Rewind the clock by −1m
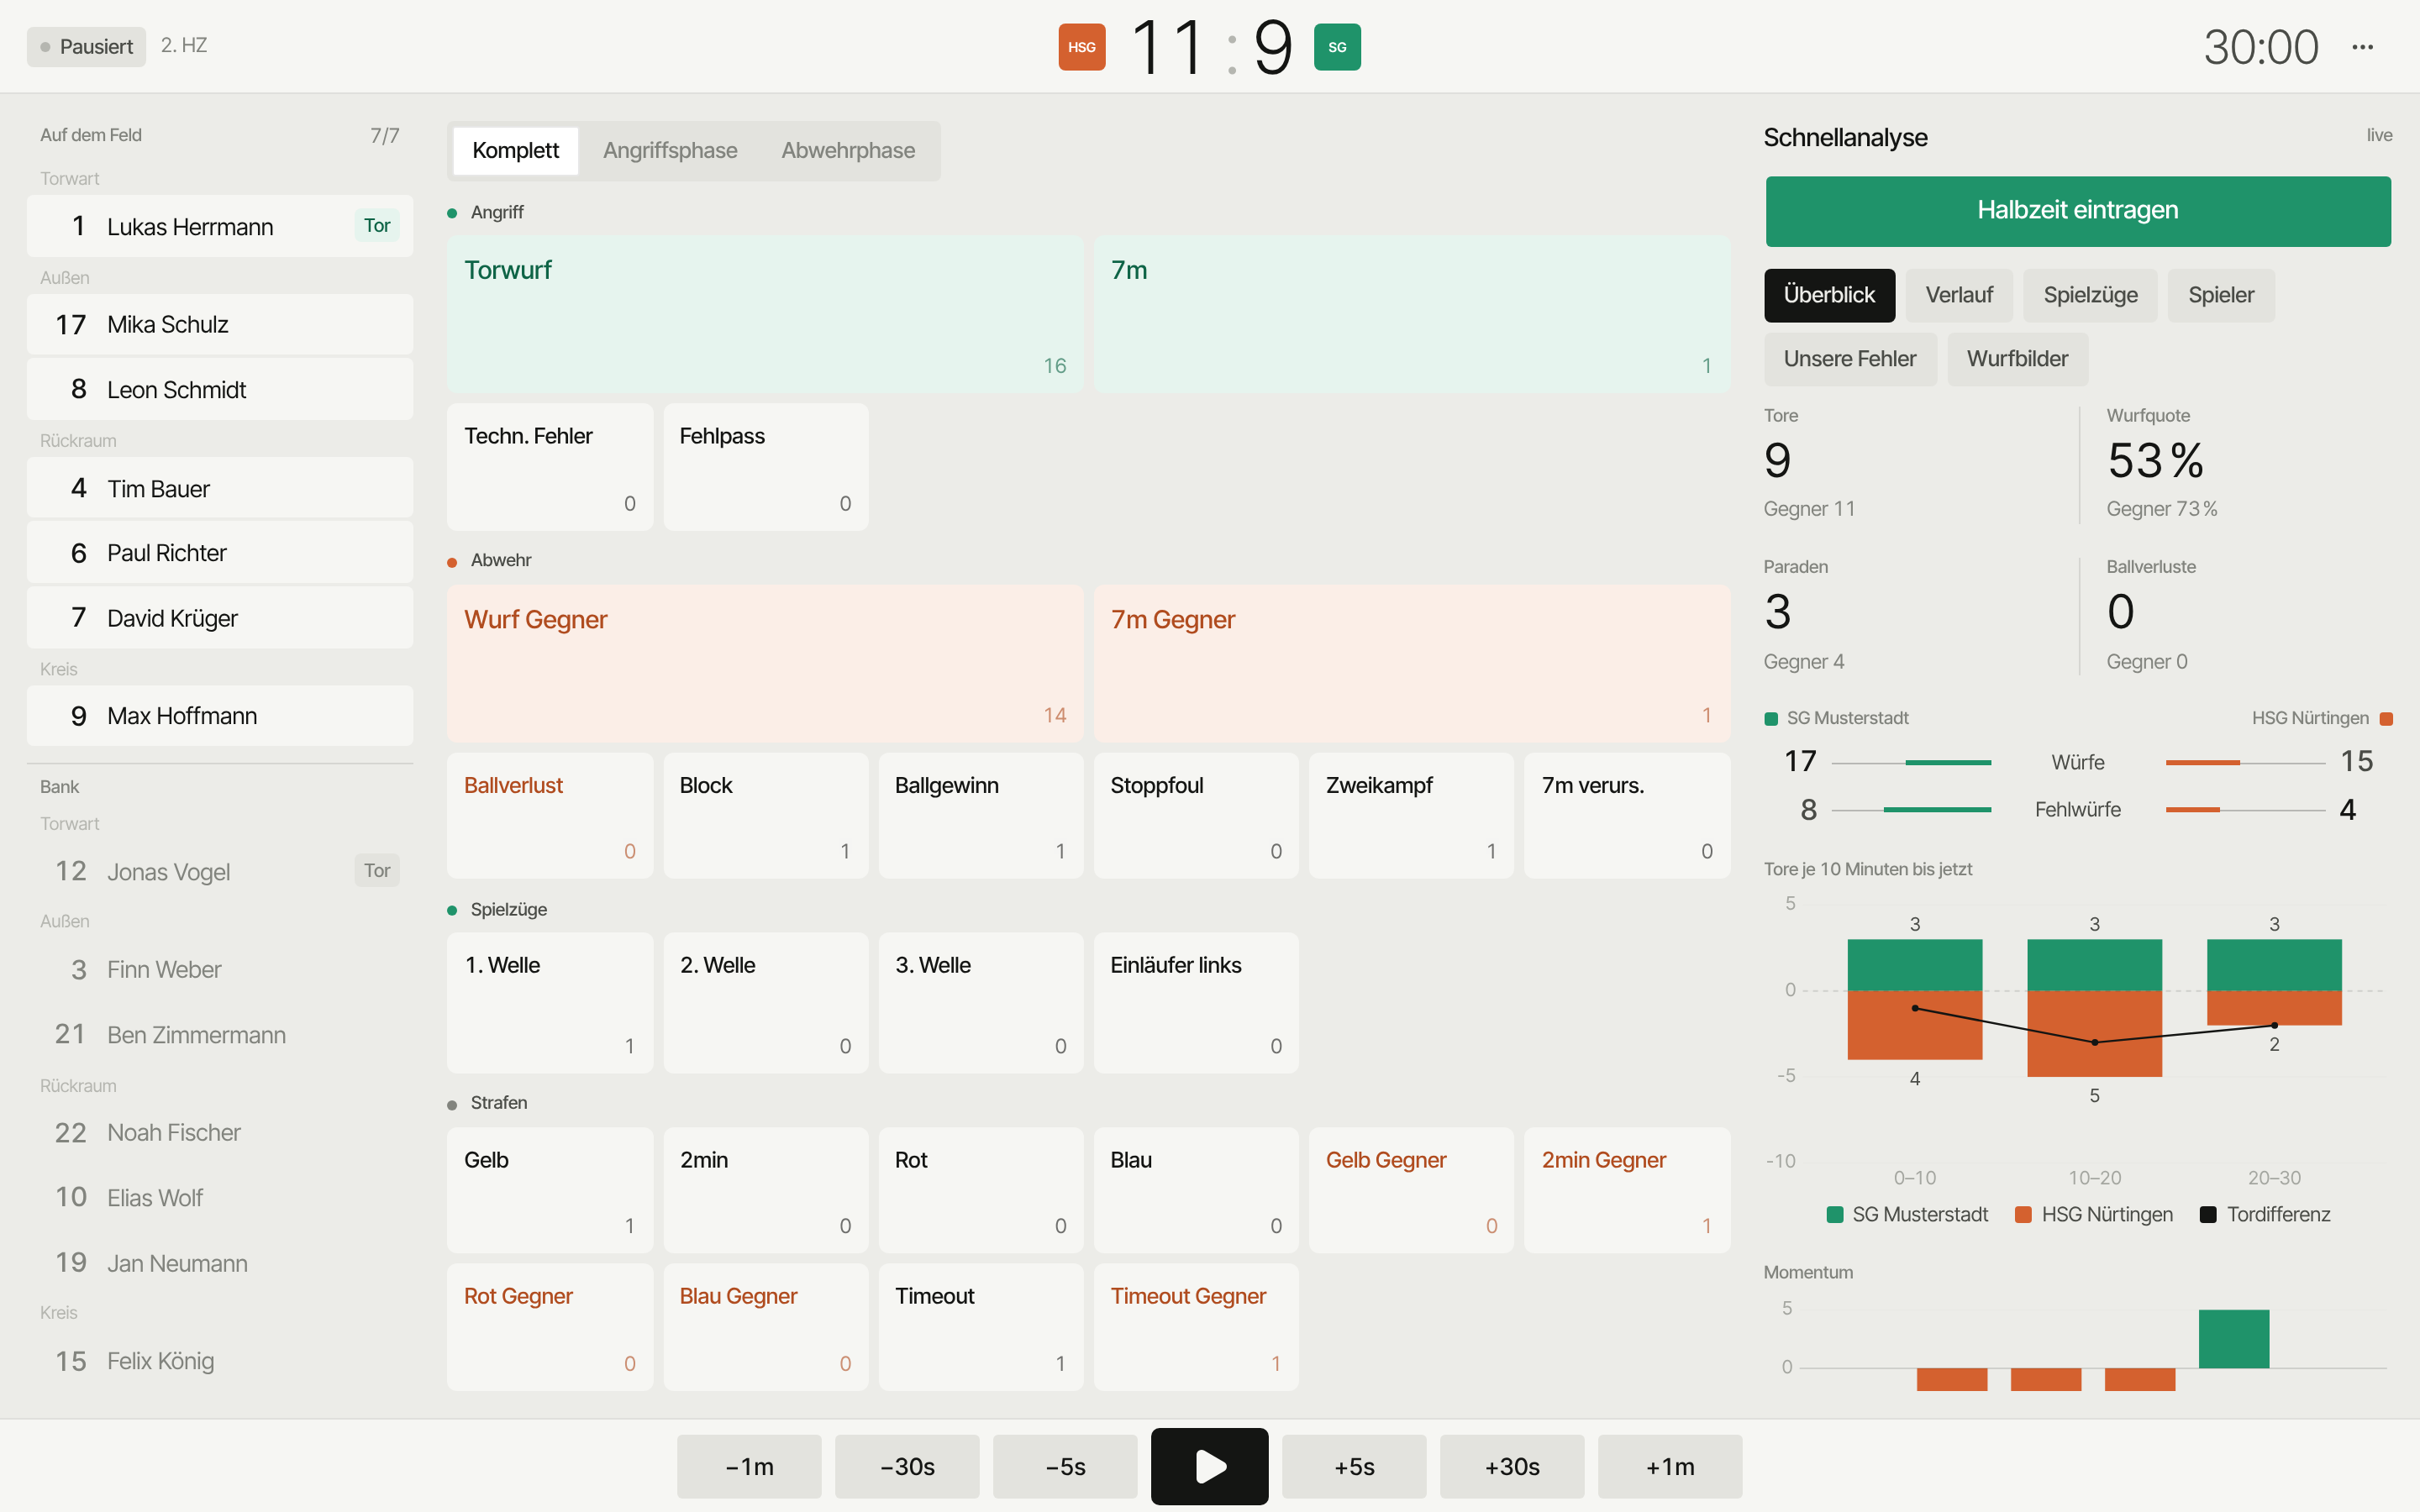This screenshot has width=2420, height=1512. click(x=749, y=1466)
